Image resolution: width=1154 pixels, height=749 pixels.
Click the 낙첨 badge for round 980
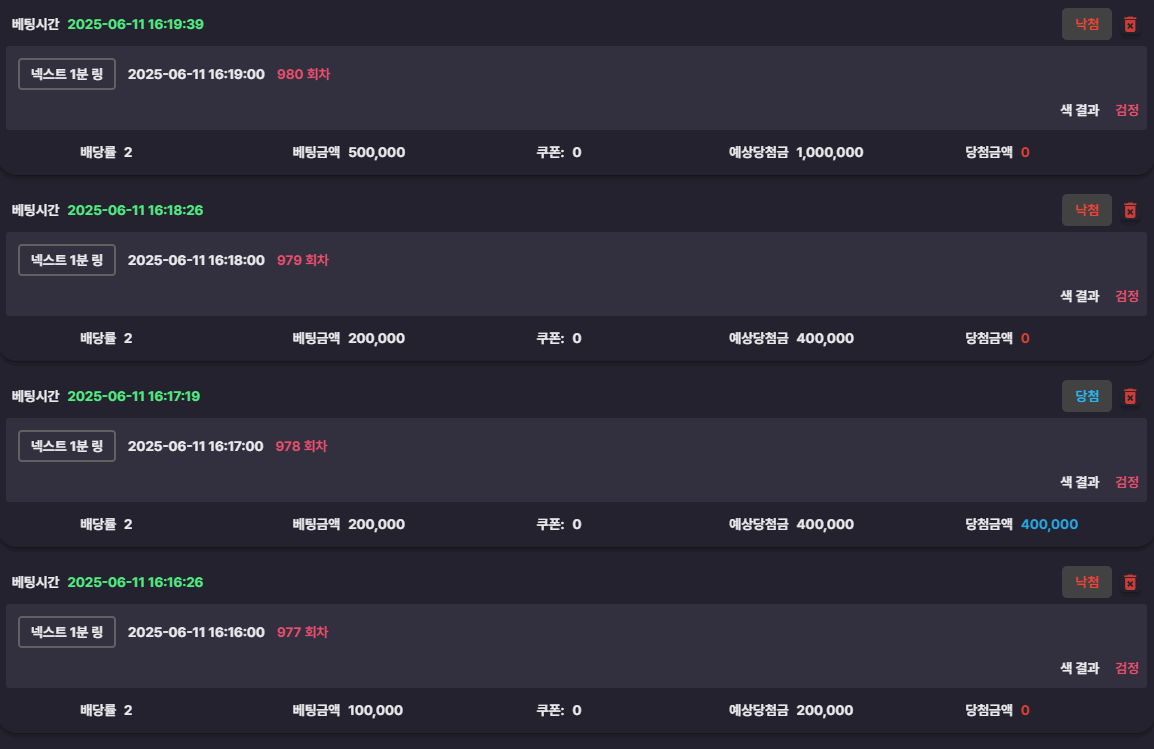coord(1086,24)
